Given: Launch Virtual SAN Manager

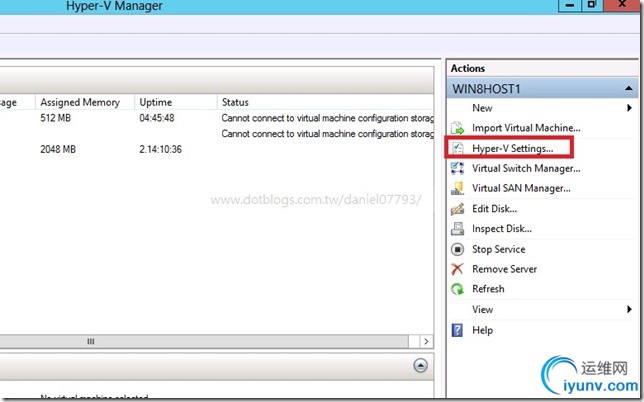Looking at the screenshot, I should tap(521, 188).
